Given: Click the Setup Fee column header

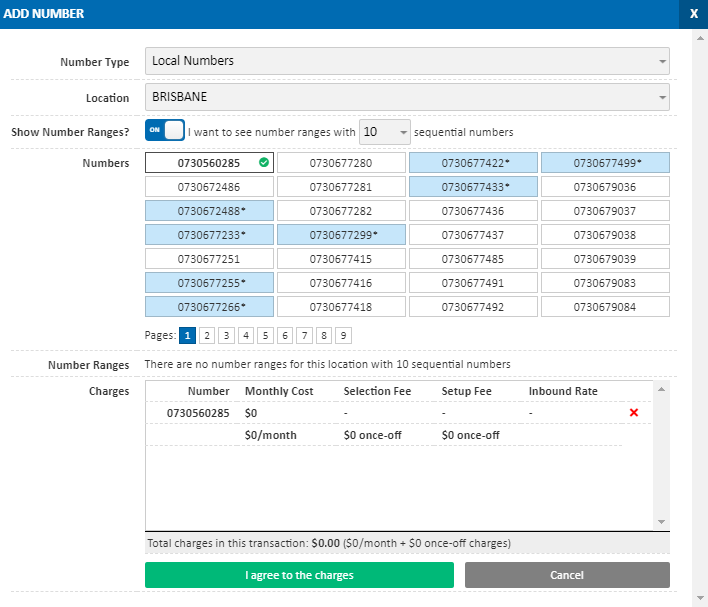Looking at the screenshot, I should point(466,391).
